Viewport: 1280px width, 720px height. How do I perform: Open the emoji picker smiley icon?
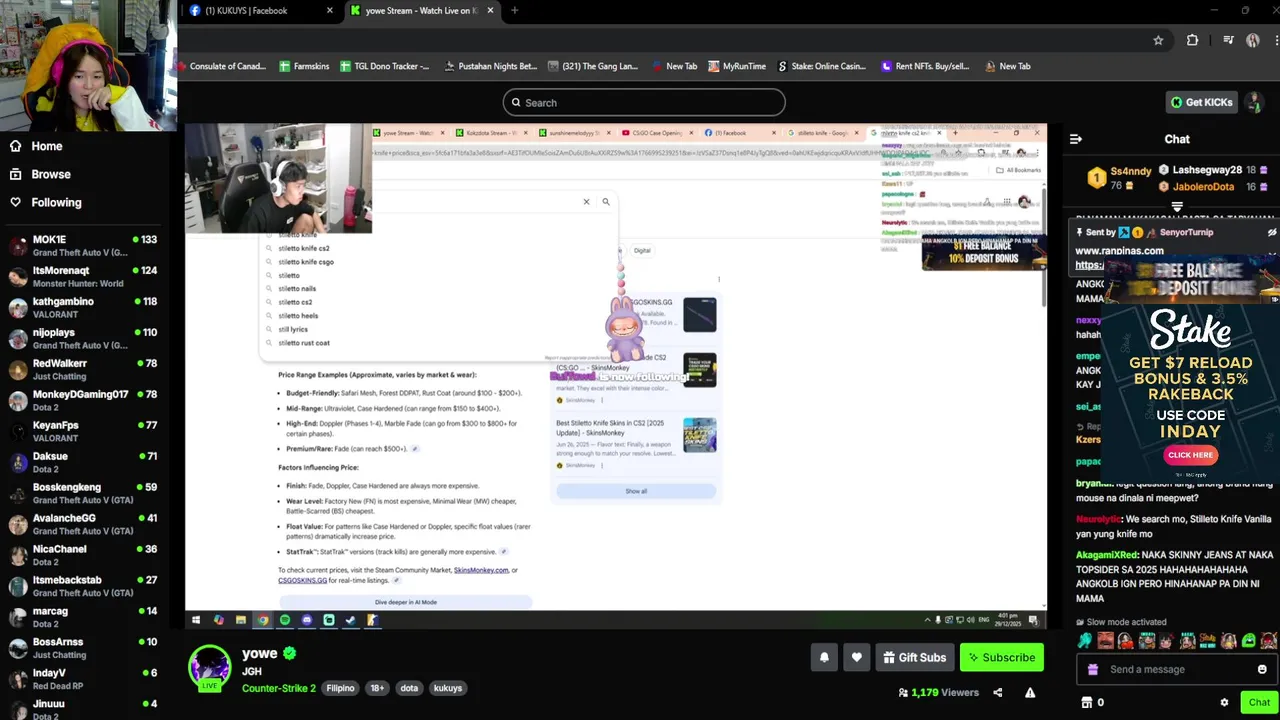point(1262,669)
